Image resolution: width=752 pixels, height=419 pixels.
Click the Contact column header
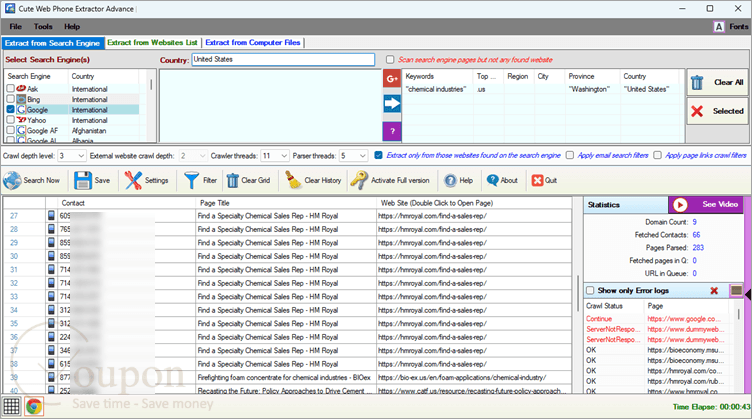(x=127, y=203)
